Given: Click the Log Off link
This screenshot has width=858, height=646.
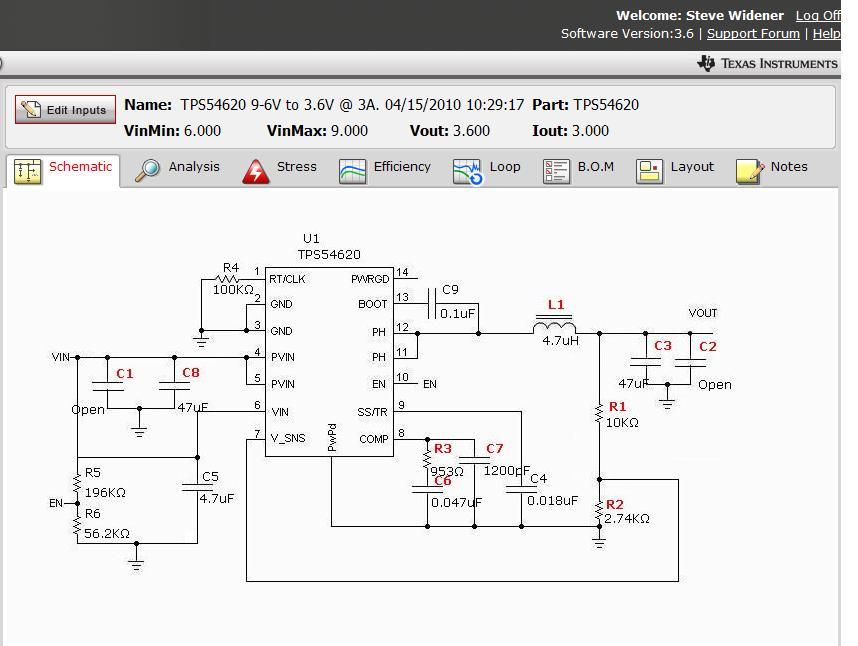Looking at the screenshot, I should pos(818,15).
